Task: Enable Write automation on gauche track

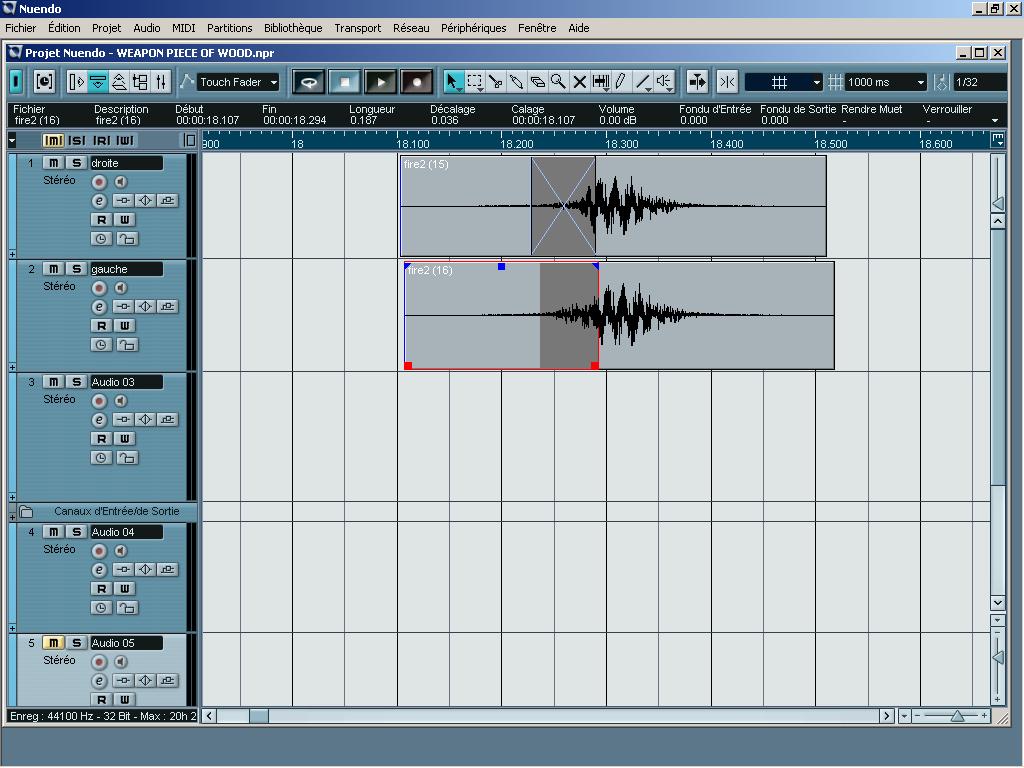Action: coord(125,326)
